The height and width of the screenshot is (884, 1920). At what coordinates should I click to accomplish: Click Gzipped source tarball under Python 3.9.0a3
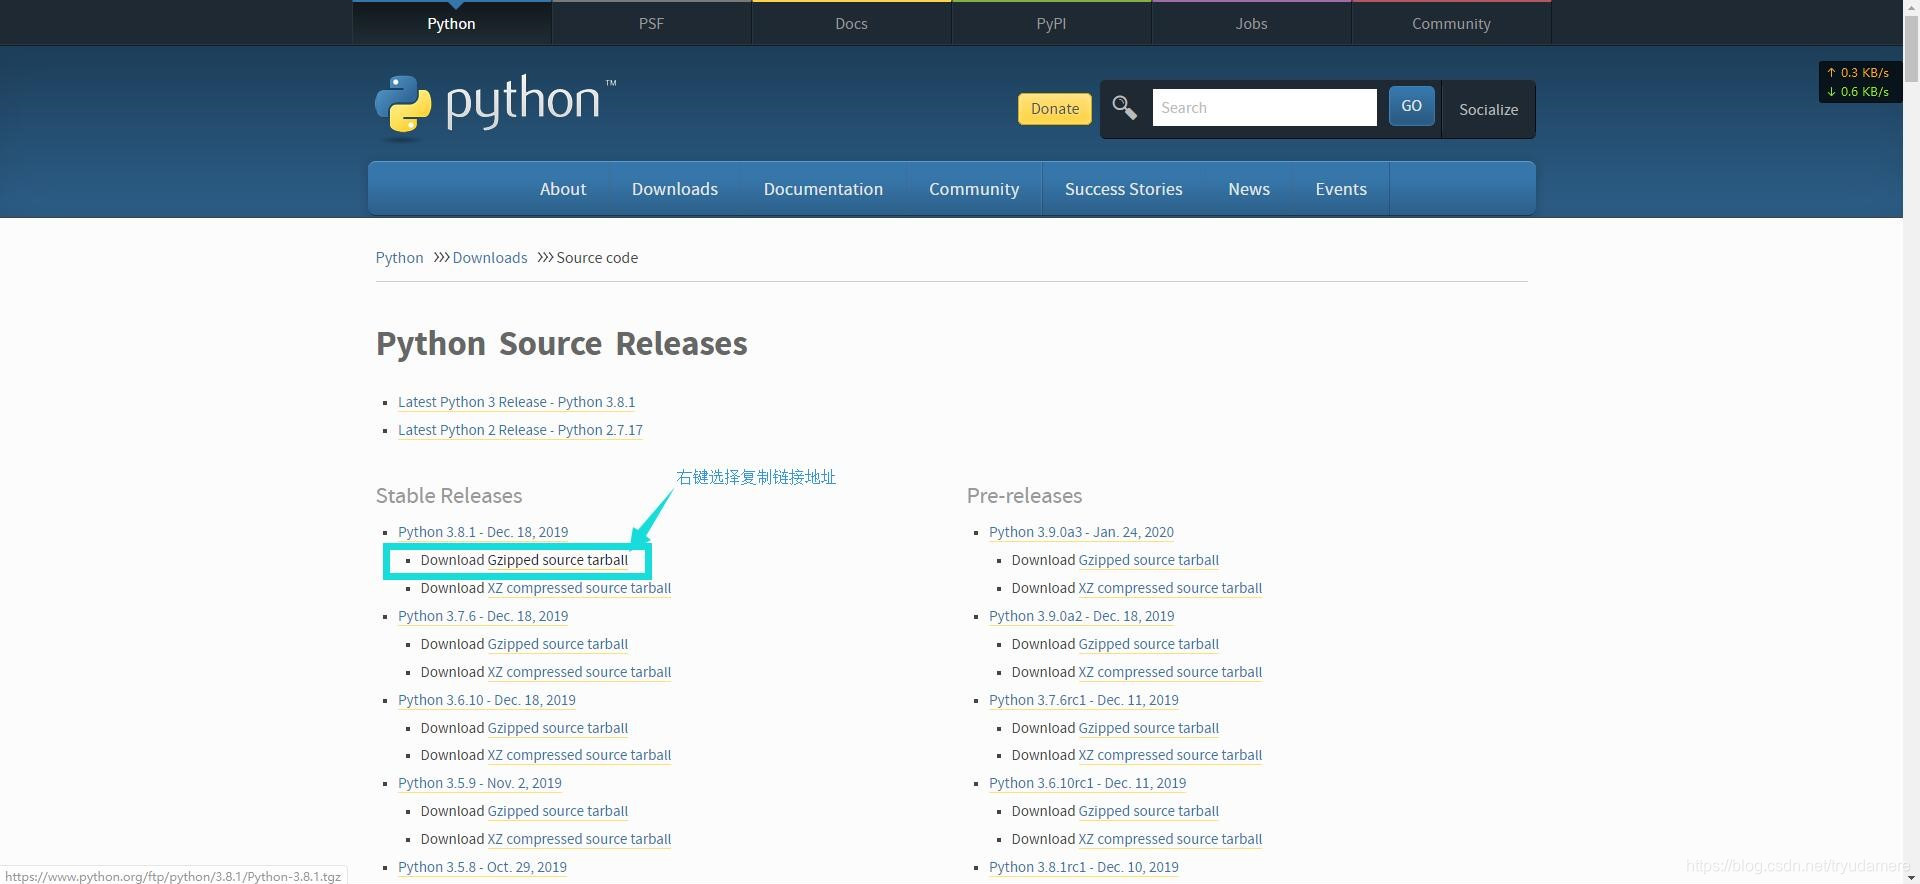tap(1148, 560)
